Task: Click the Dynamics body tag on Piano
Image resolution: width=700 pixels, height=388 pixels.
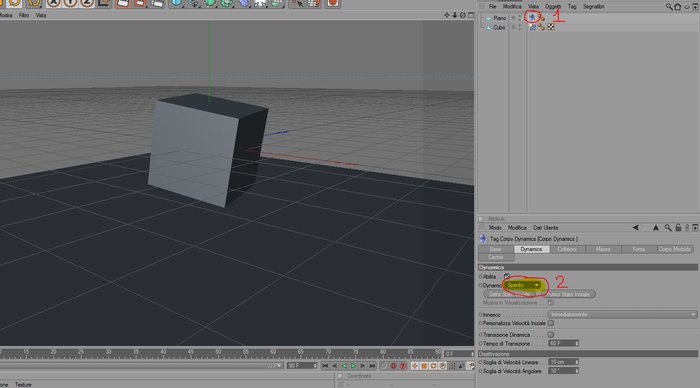Action: pos(532,17)
